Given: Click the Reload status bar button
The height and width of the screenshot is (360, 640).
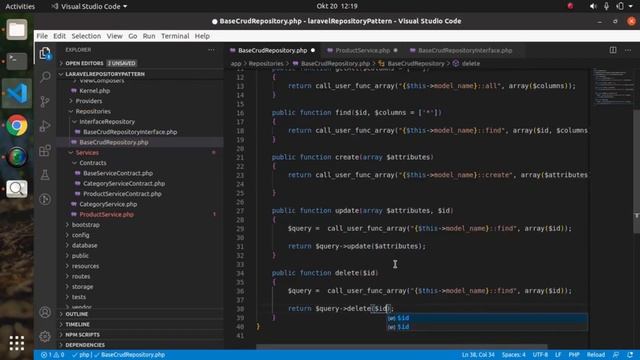Looking at the screenshot, I should (x=596, y=355).
